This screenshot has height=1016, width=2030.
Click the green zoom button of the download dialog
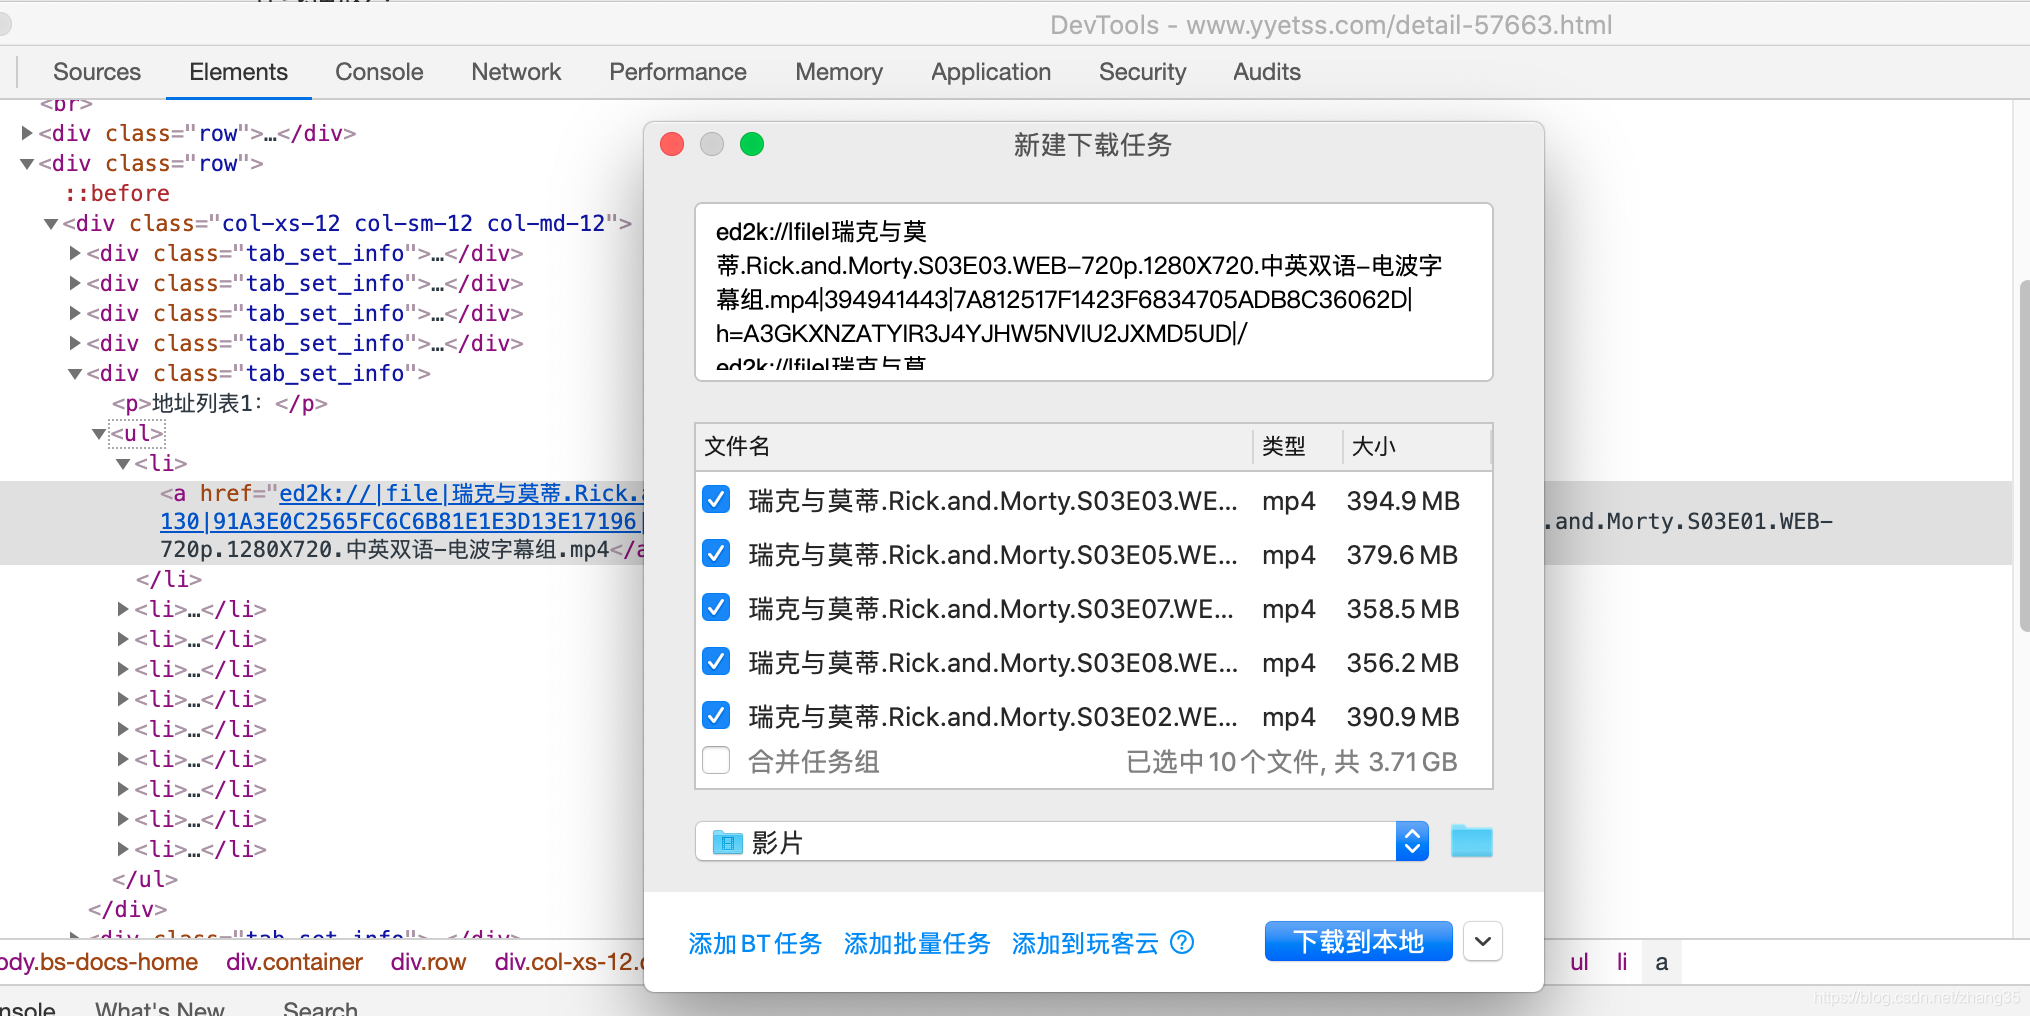(752, 144)
